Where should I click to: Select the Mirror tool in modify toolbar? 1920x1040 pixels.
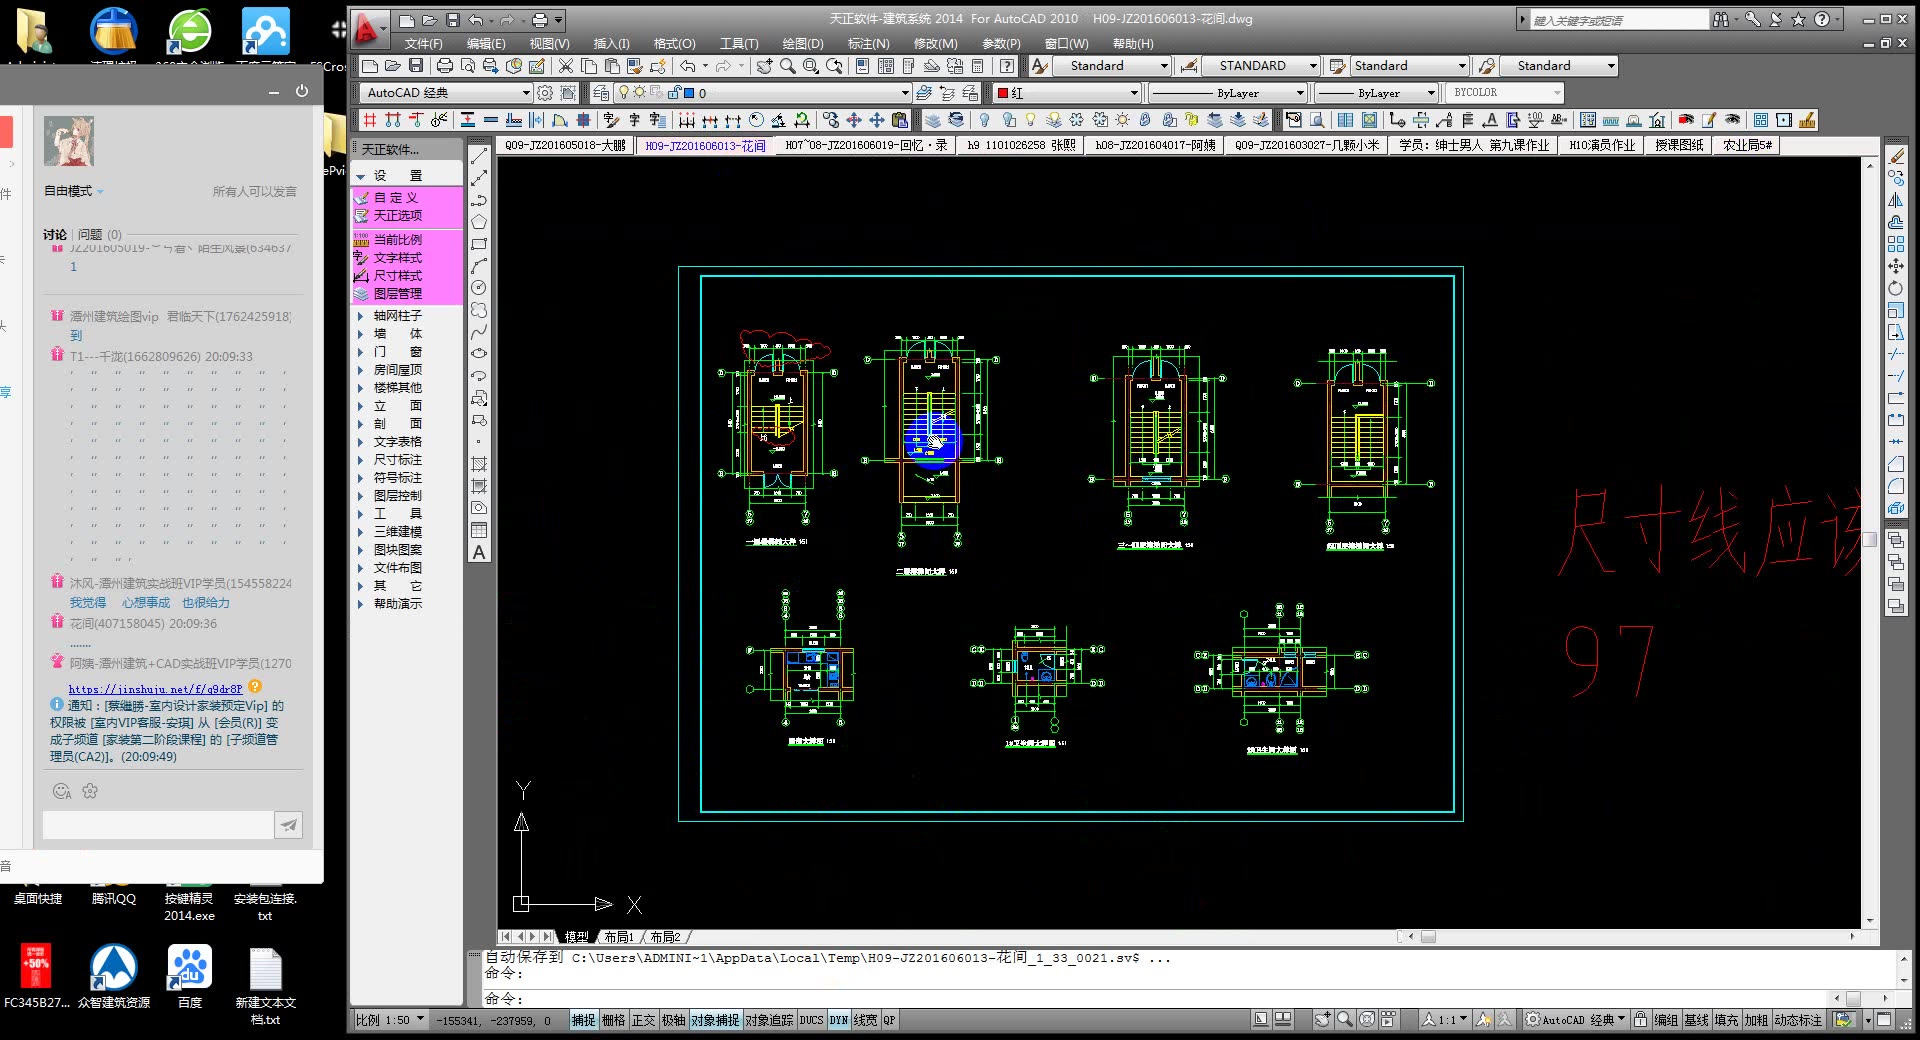[1895, 200]
